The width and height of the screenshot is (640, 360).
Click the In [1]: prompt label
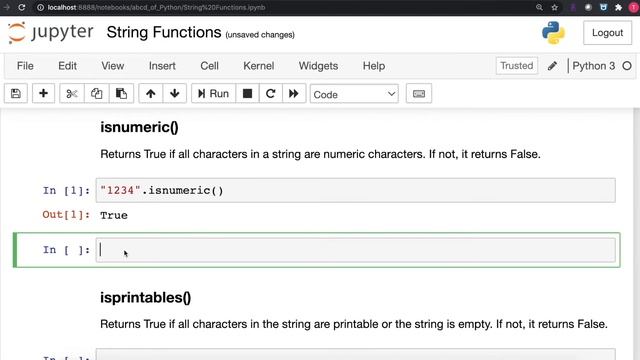point(66,191)
